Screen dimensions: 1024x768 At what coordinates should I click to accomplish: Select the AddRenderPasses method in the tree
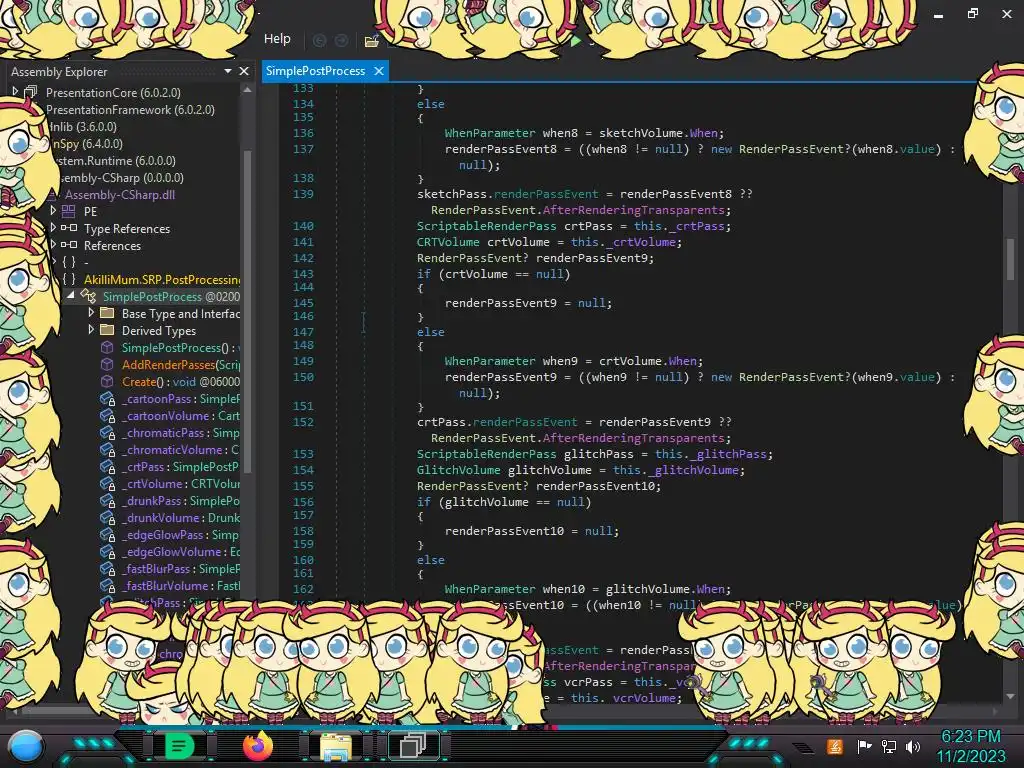click(180, 364)
